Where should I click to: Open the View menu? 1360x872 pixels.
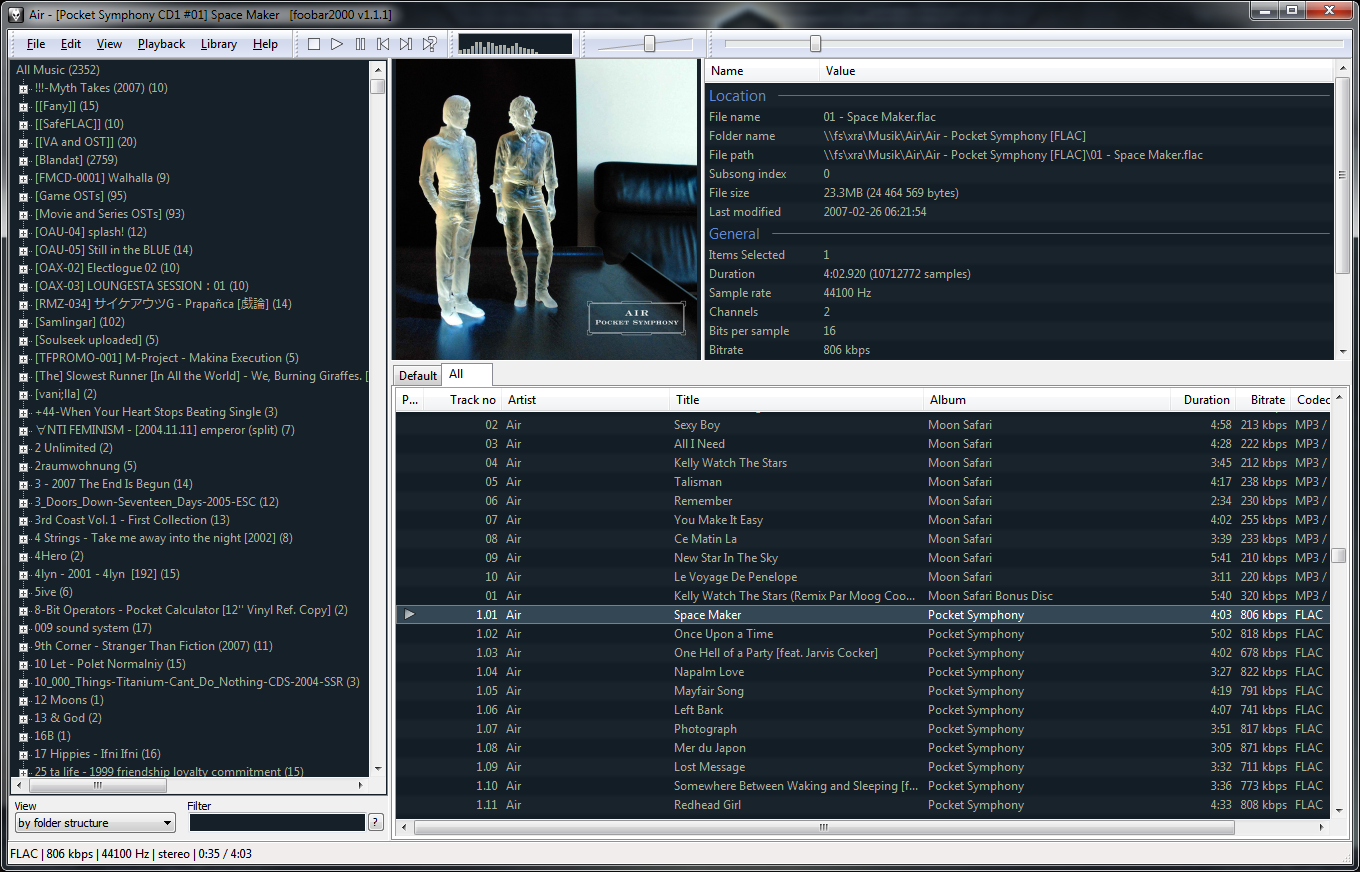[x=110, y=44]
